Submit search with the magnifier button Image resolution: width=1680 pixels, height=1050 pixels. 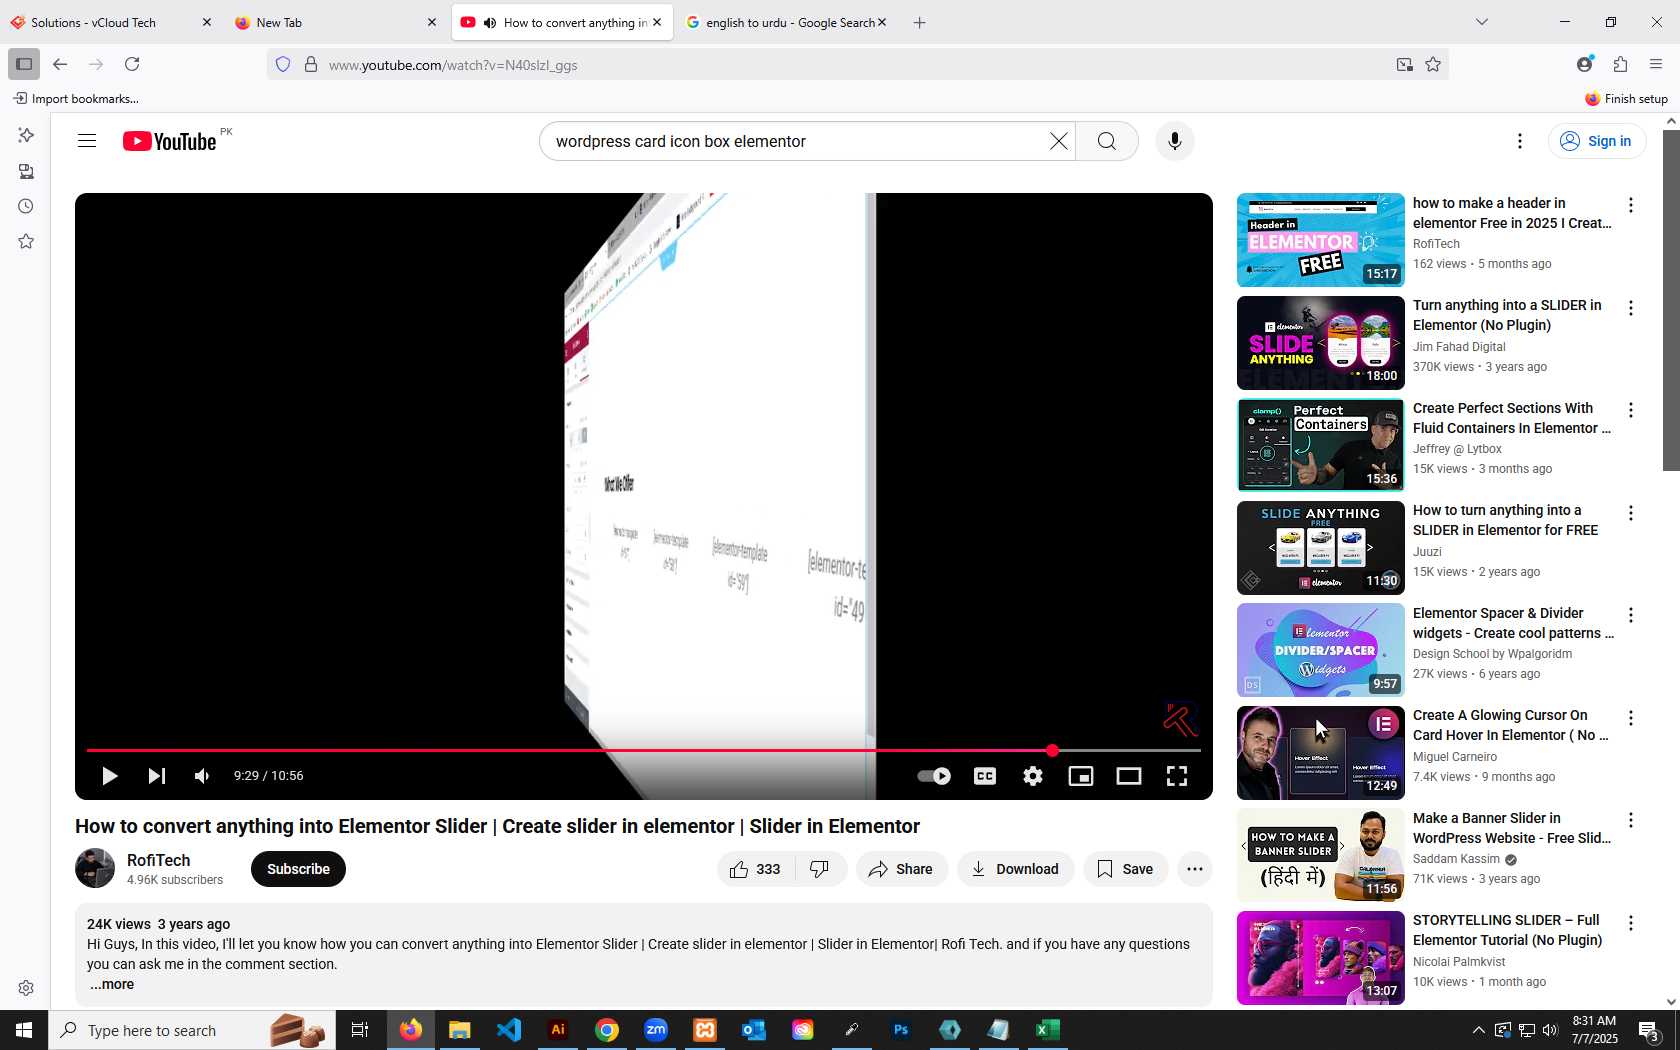pyautogui.click(x=1107, y=141)
